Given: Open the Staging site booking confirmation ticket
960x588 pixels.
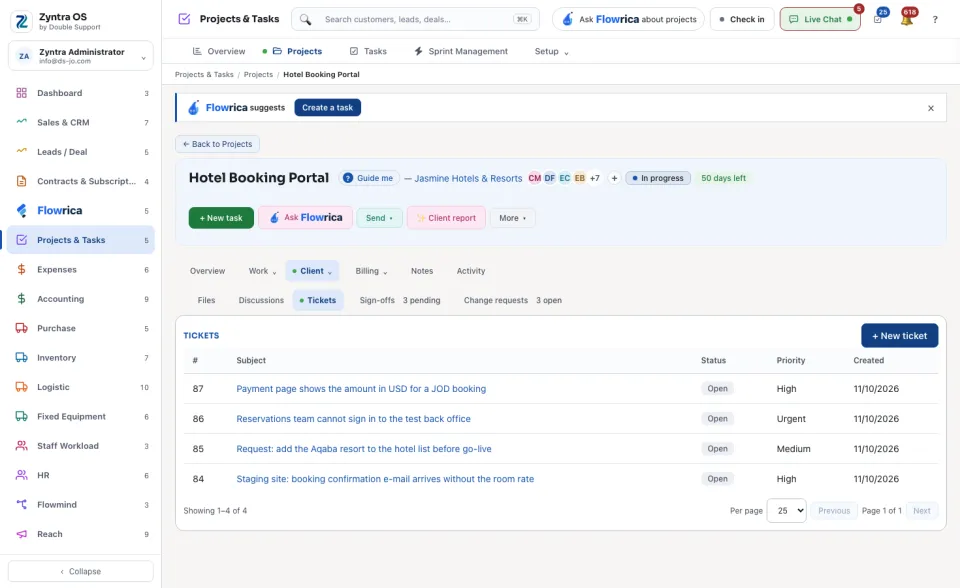Looking at the screenshot, I should [x=385, y=479].
